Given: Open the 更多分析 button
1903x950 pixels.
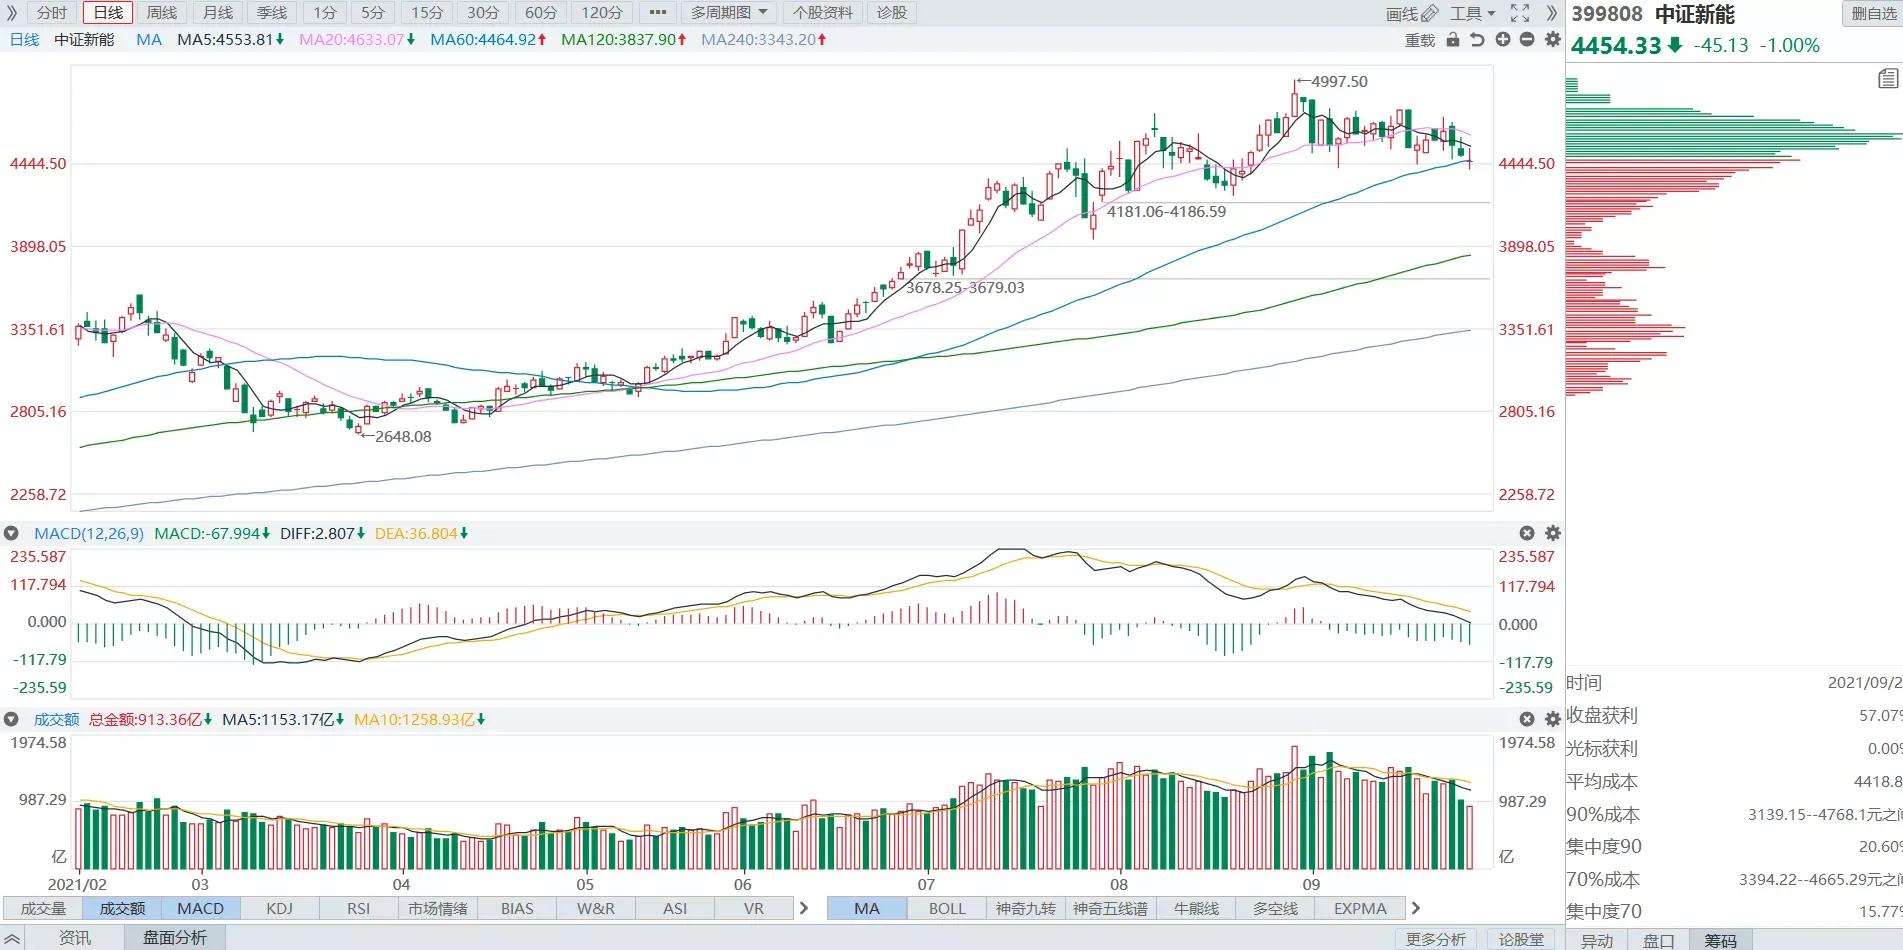Looking at the screenshot, I should pyautogui.click(x=1436, y=939).
